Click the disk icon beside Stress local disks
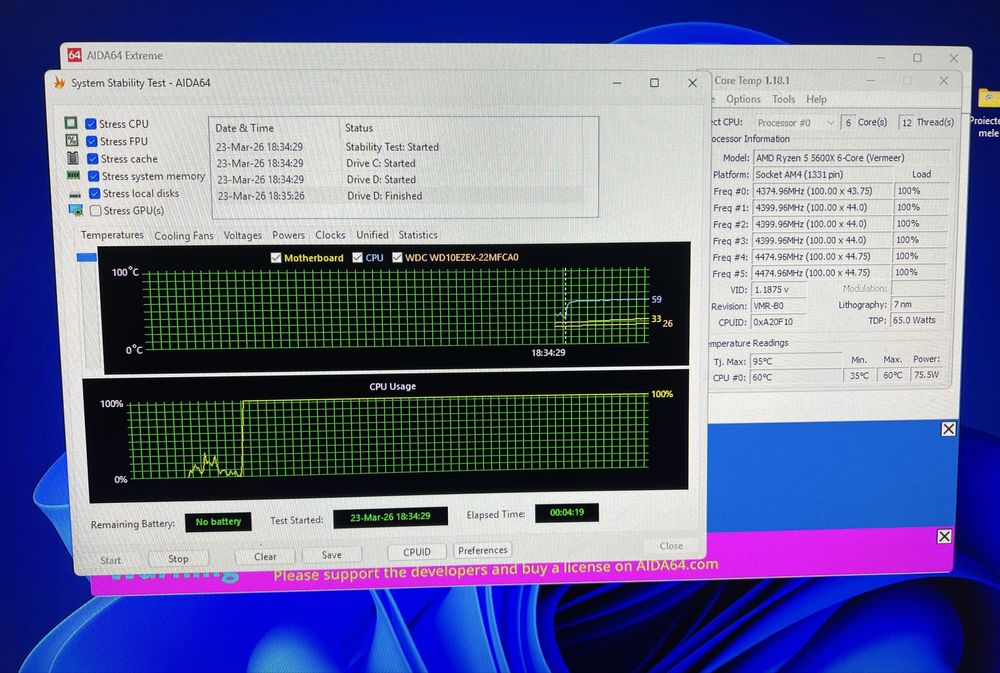This screenshot has height=673, width=1000. pos(75,194)
